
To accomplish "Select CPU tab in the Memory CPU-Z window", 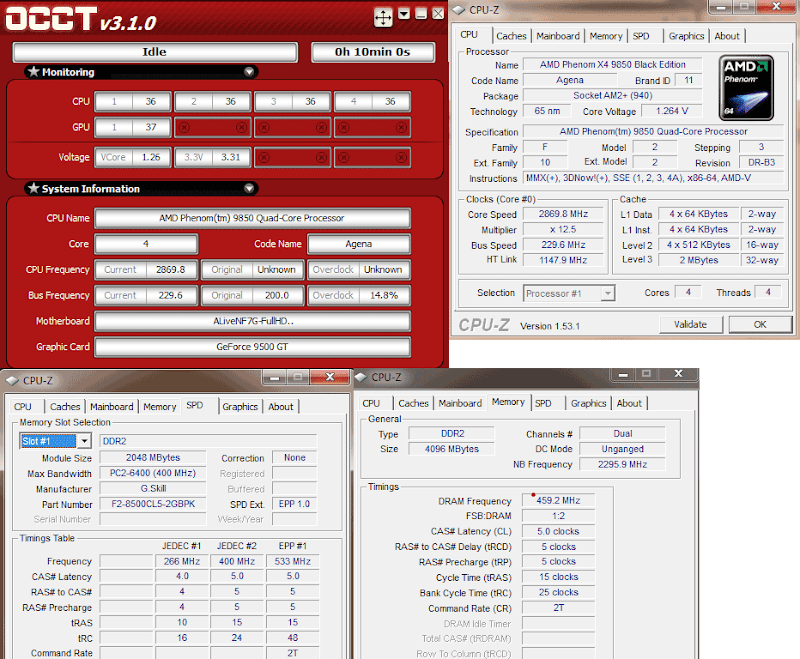I will click(x=371, y=403).
